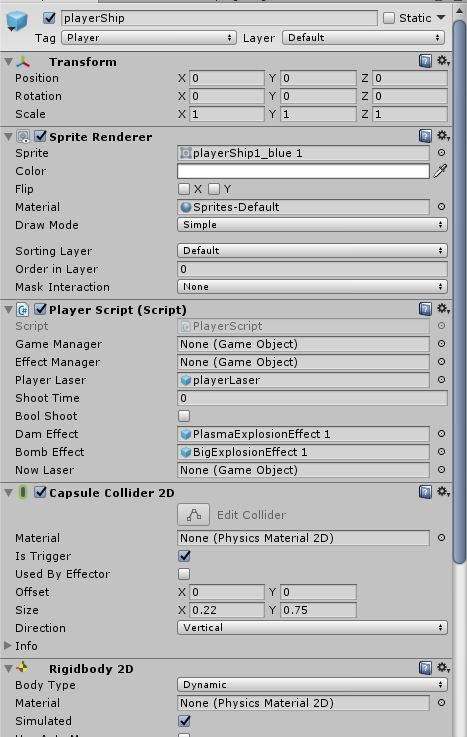Uncheck the Simulated checkbox
Viewport: 467px width, 737px height.
tap(184, 721)
